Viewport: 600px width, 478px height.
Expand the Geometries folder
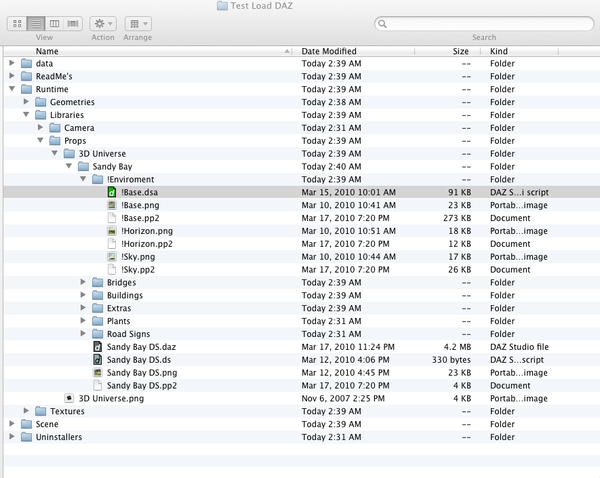click(26, 101)
